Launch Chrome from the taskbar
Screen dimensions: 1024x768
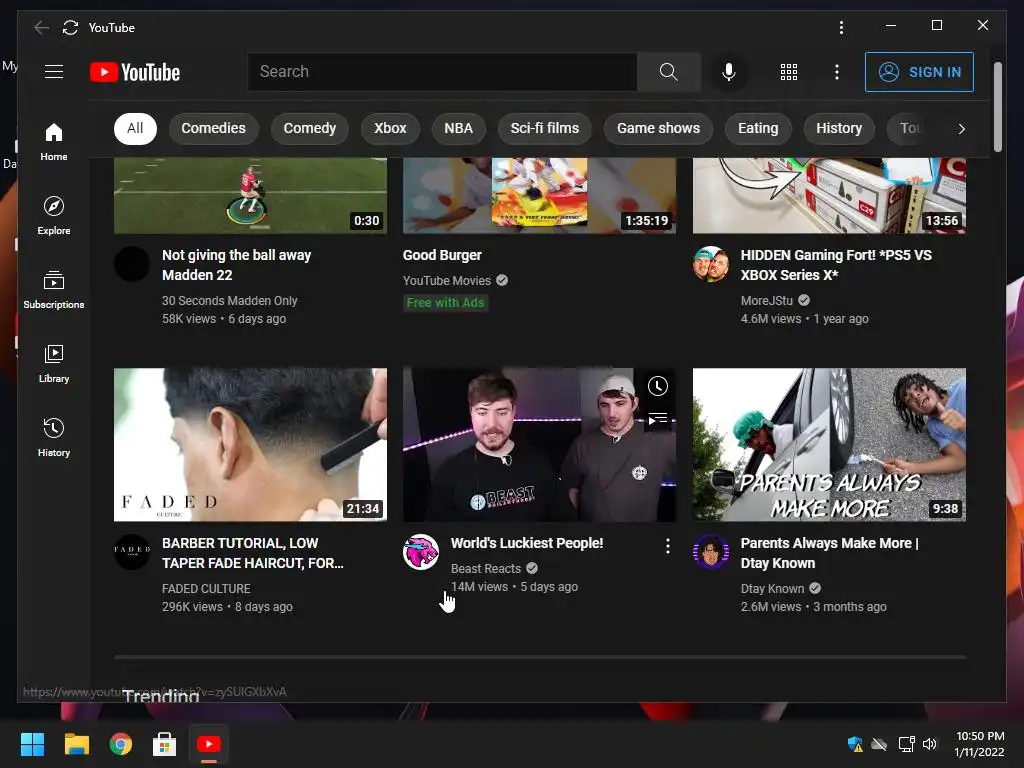(x=121, y=744)
